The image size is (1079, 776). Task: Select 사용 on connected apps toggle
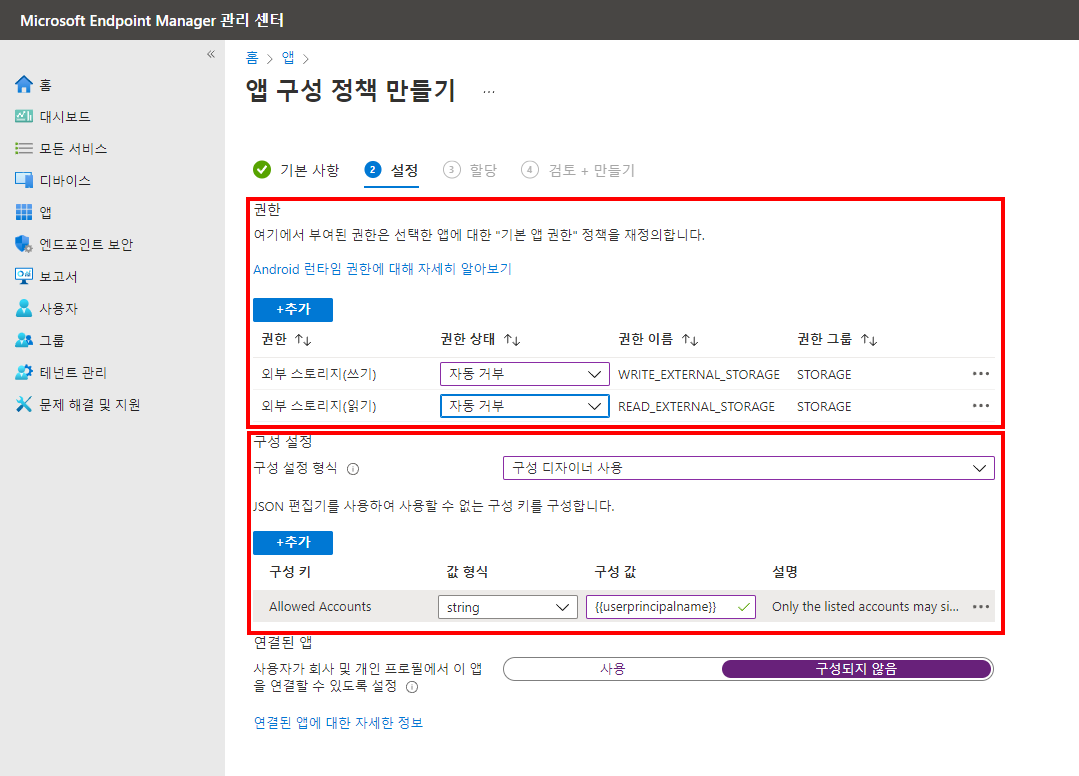tap(612, 669)
